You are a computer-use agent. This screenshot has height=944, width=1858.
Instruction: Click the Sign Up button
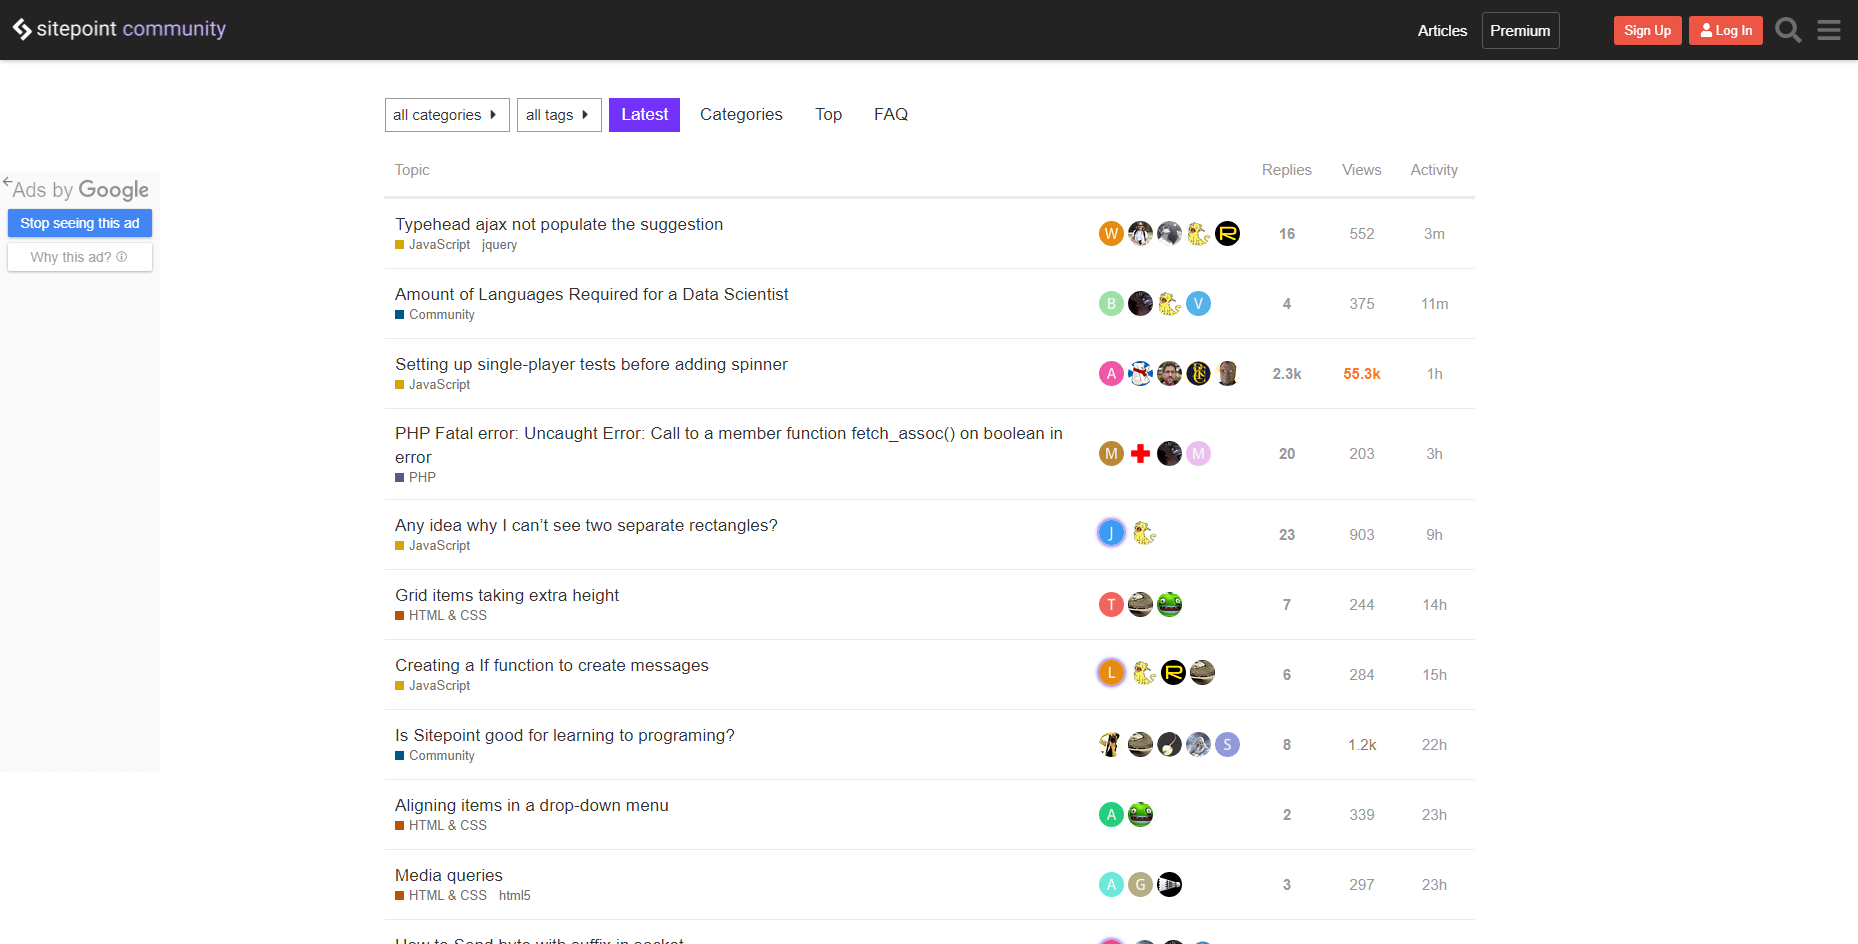(x=1647, y=30)
